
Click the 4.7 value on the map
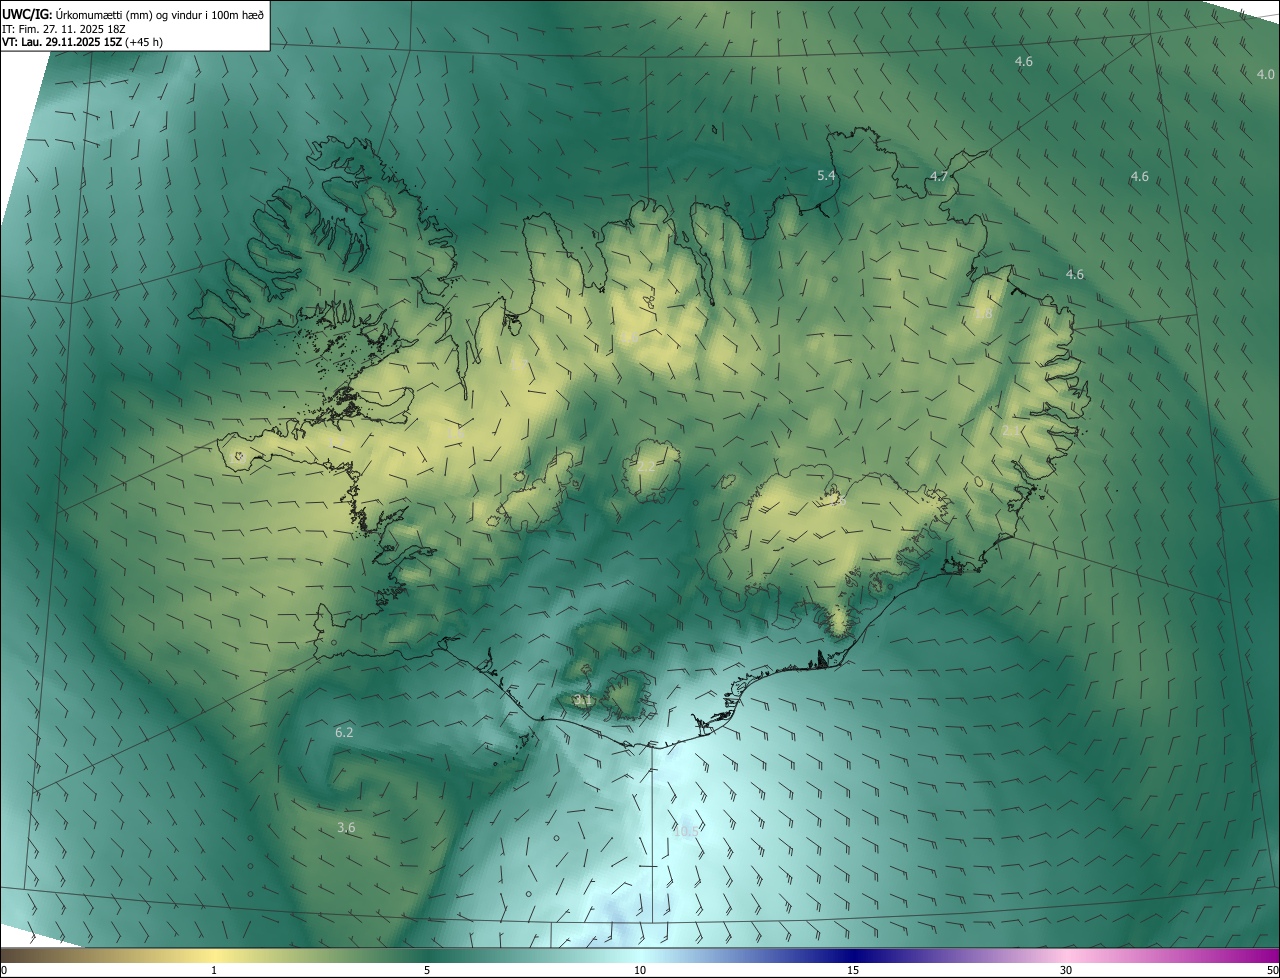938,176
